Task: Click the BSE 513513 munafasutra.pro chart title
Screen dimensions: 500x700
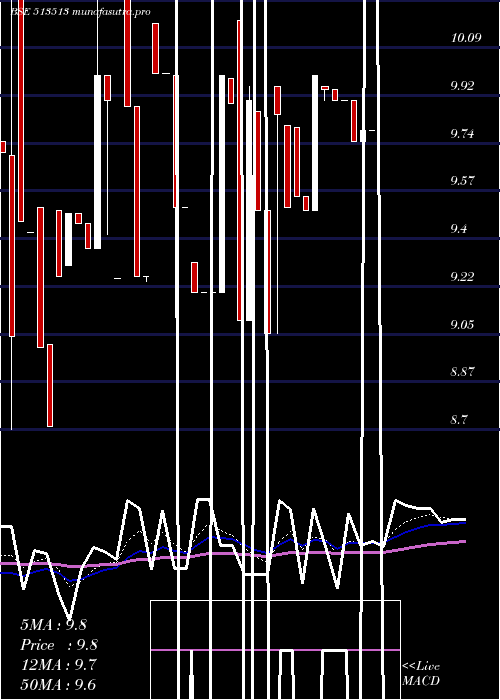Action: [x=80, y=12]
